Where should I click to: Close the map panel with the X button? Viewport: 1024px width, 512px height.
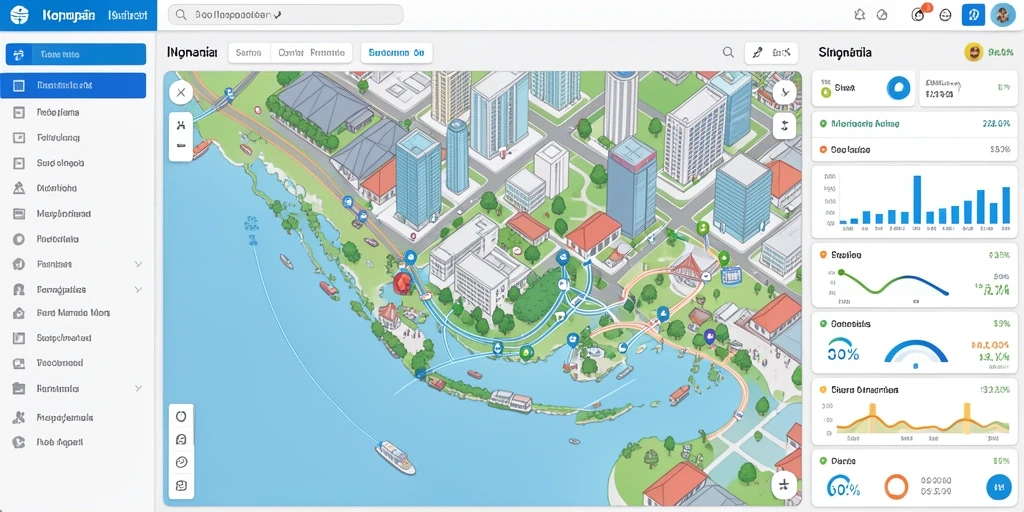(181, 93)
